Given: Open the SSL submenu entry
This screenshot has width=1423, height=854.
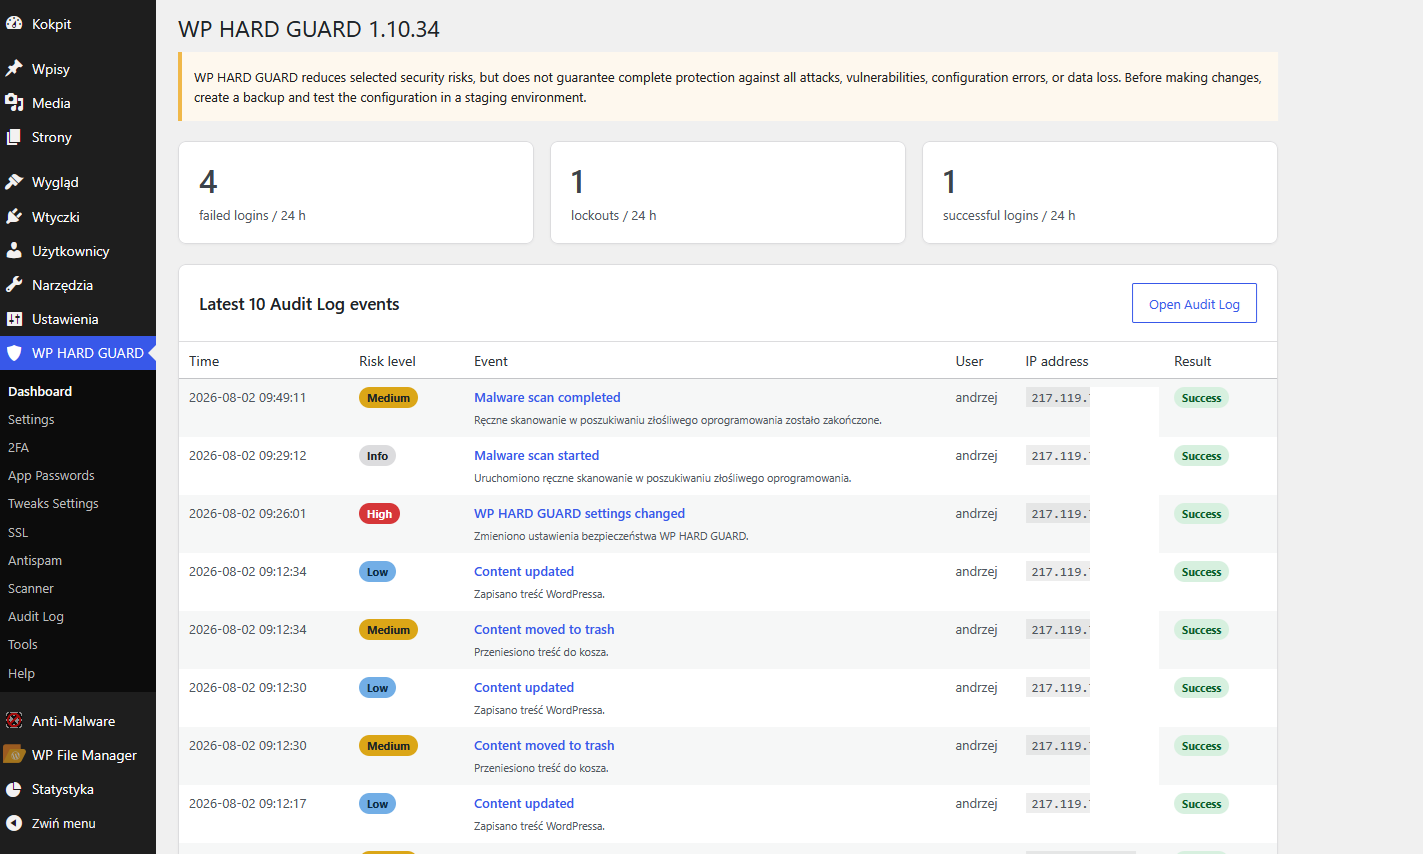Looking at the screenshot, I should click(x=18, y=532).
